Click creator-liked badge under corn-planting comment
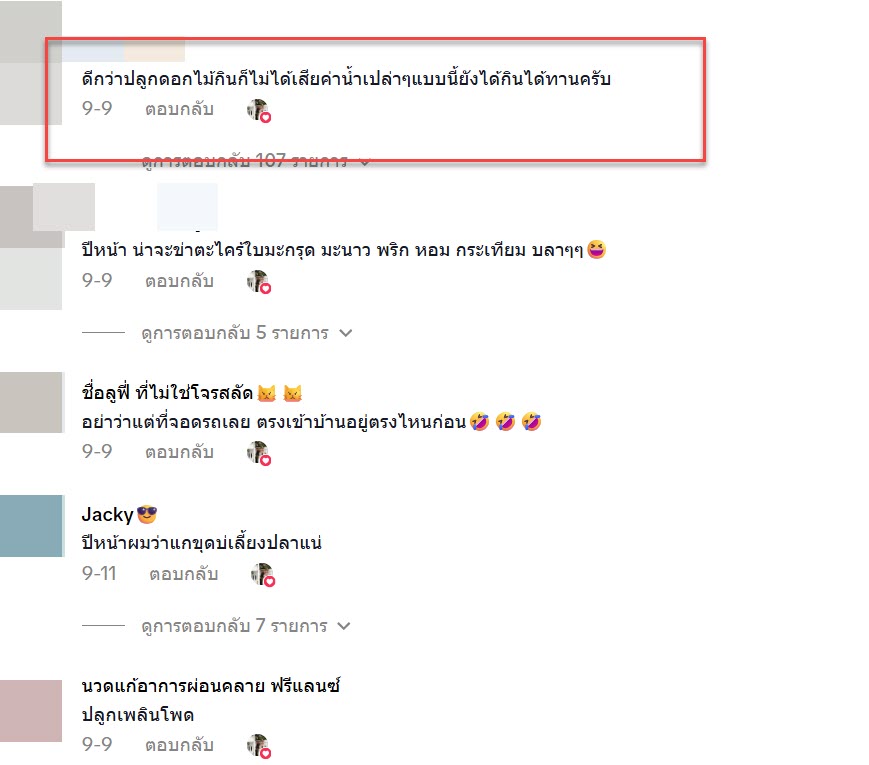 [x=258, y=746]
